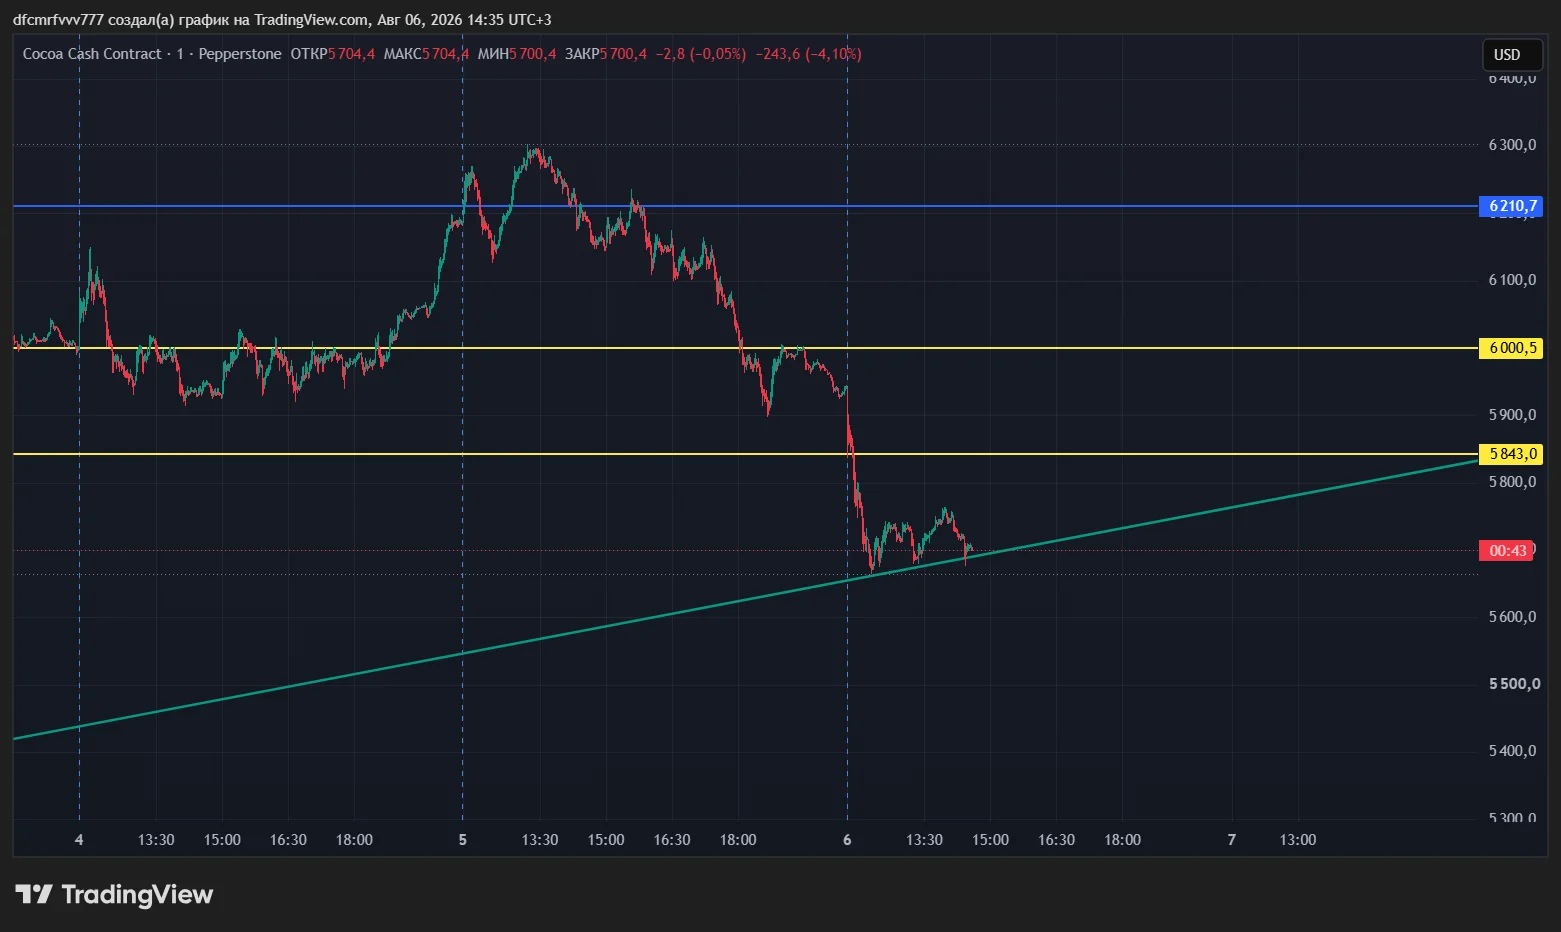Click the red 00:43 countdown label

(1507, 550)
